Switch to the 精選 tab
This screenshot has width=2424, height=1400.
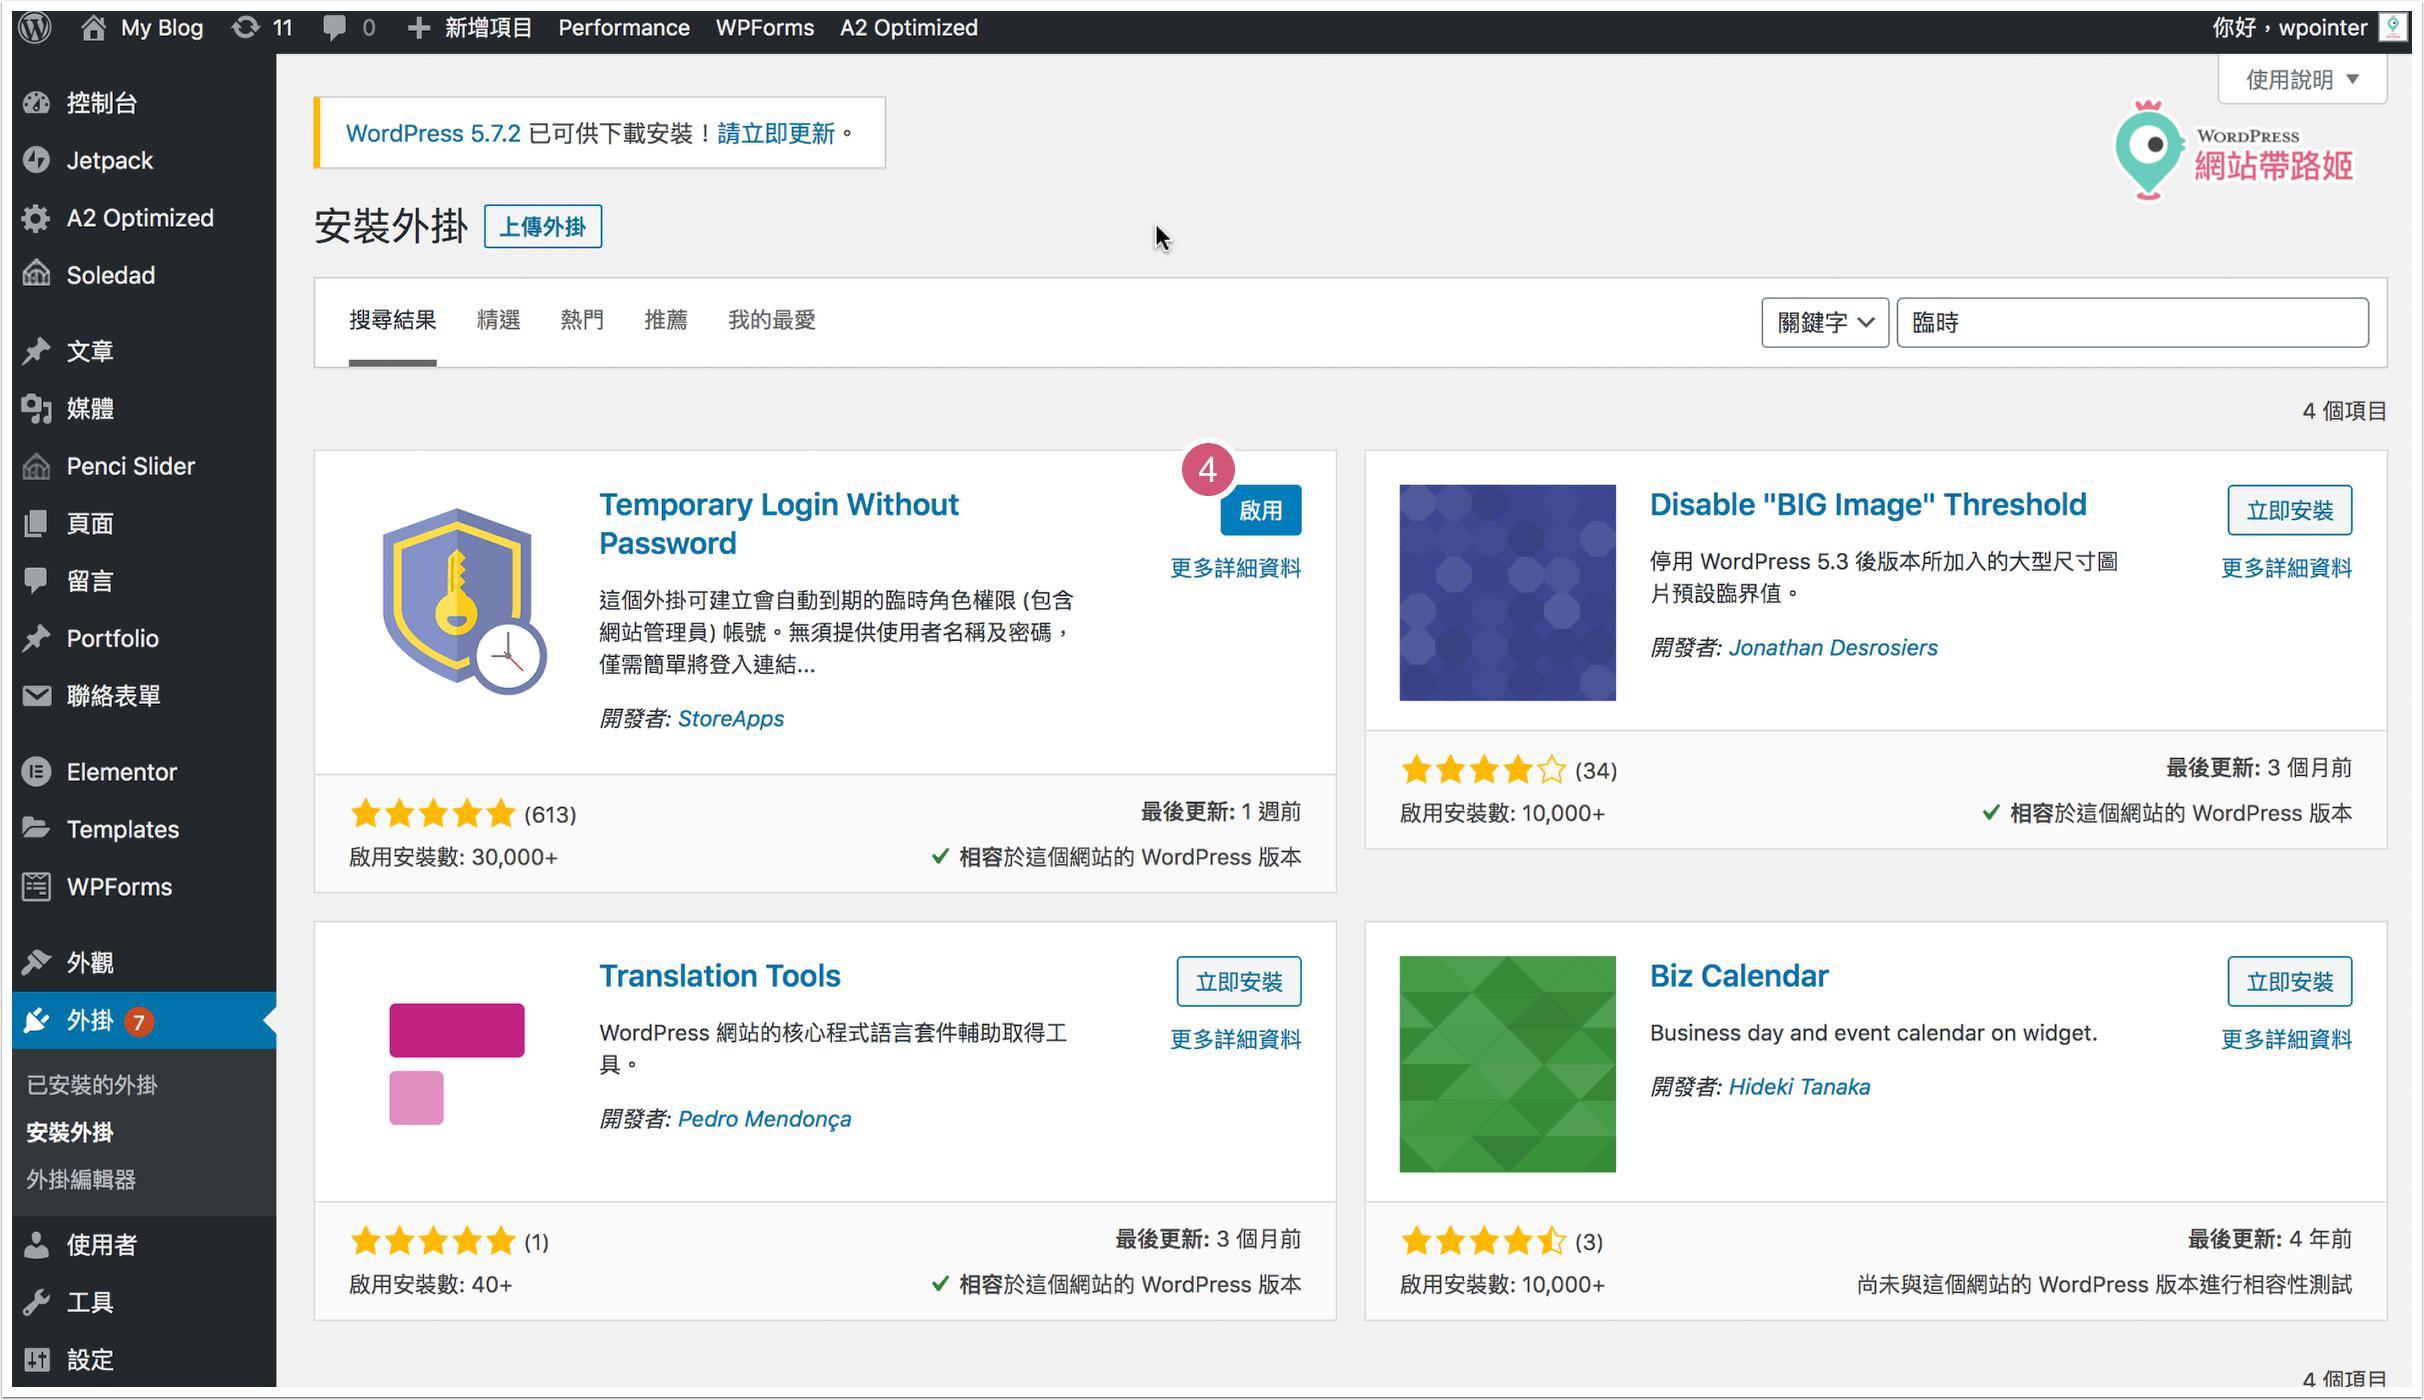point(498,320)
